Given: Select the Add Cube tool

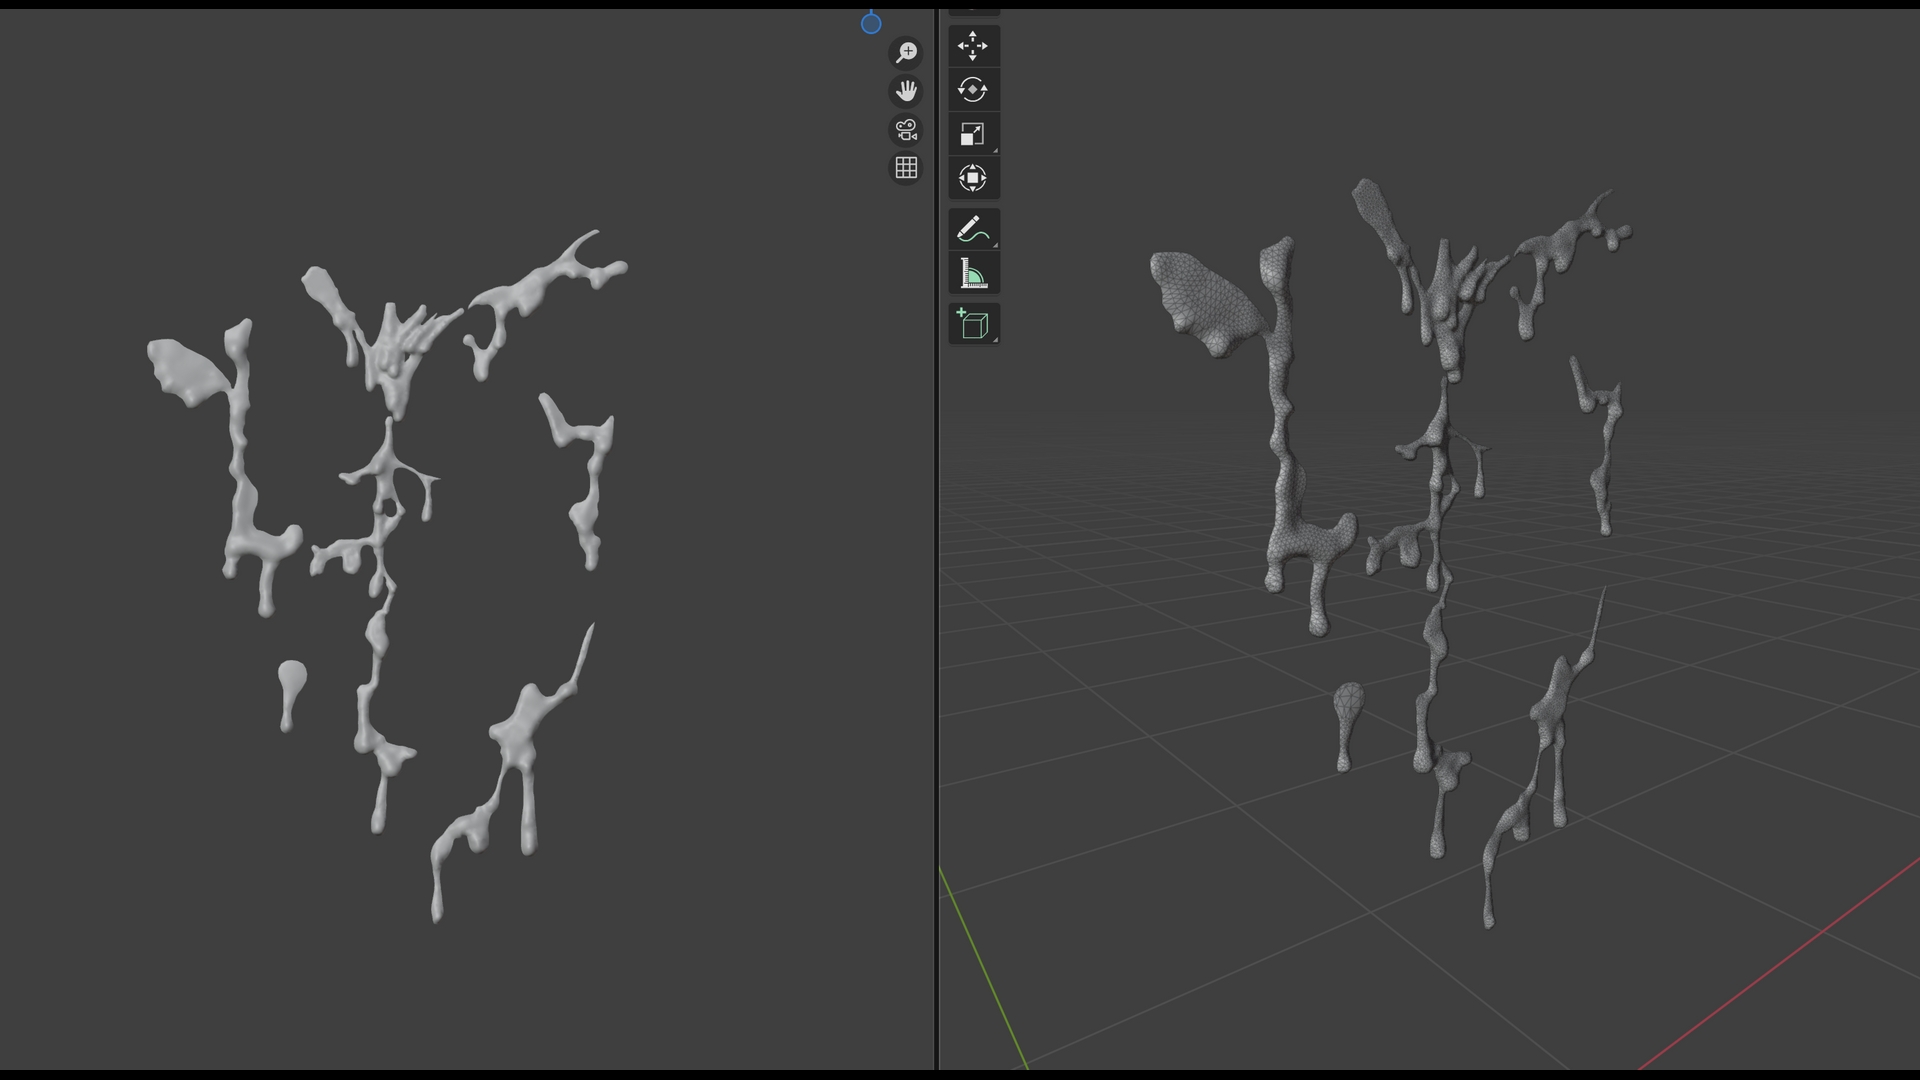Looking at the screenshot, I should 973,324.
